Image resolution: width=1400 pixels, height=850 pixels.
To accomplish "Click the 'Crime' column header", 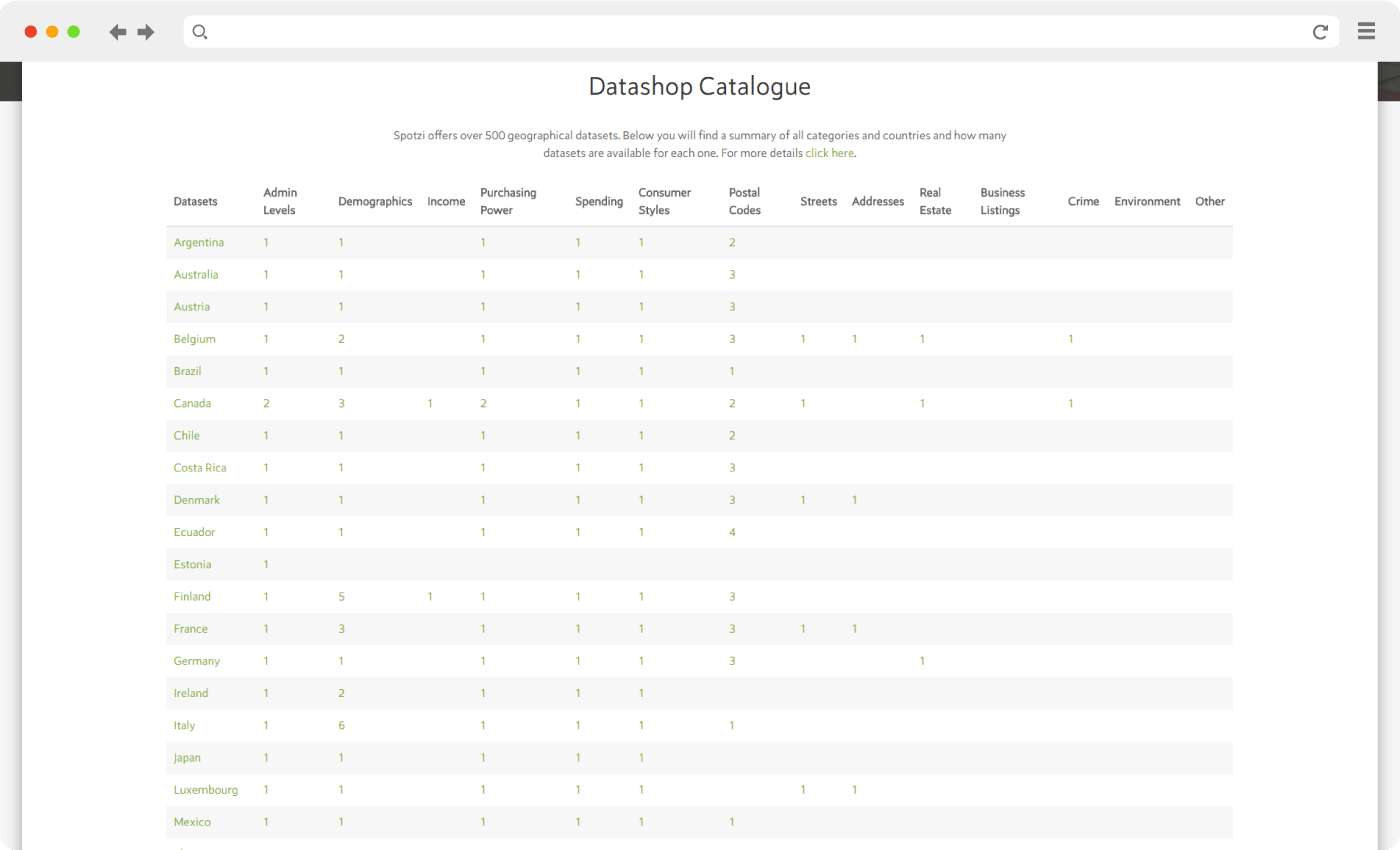I will (x=1083, y=201).
